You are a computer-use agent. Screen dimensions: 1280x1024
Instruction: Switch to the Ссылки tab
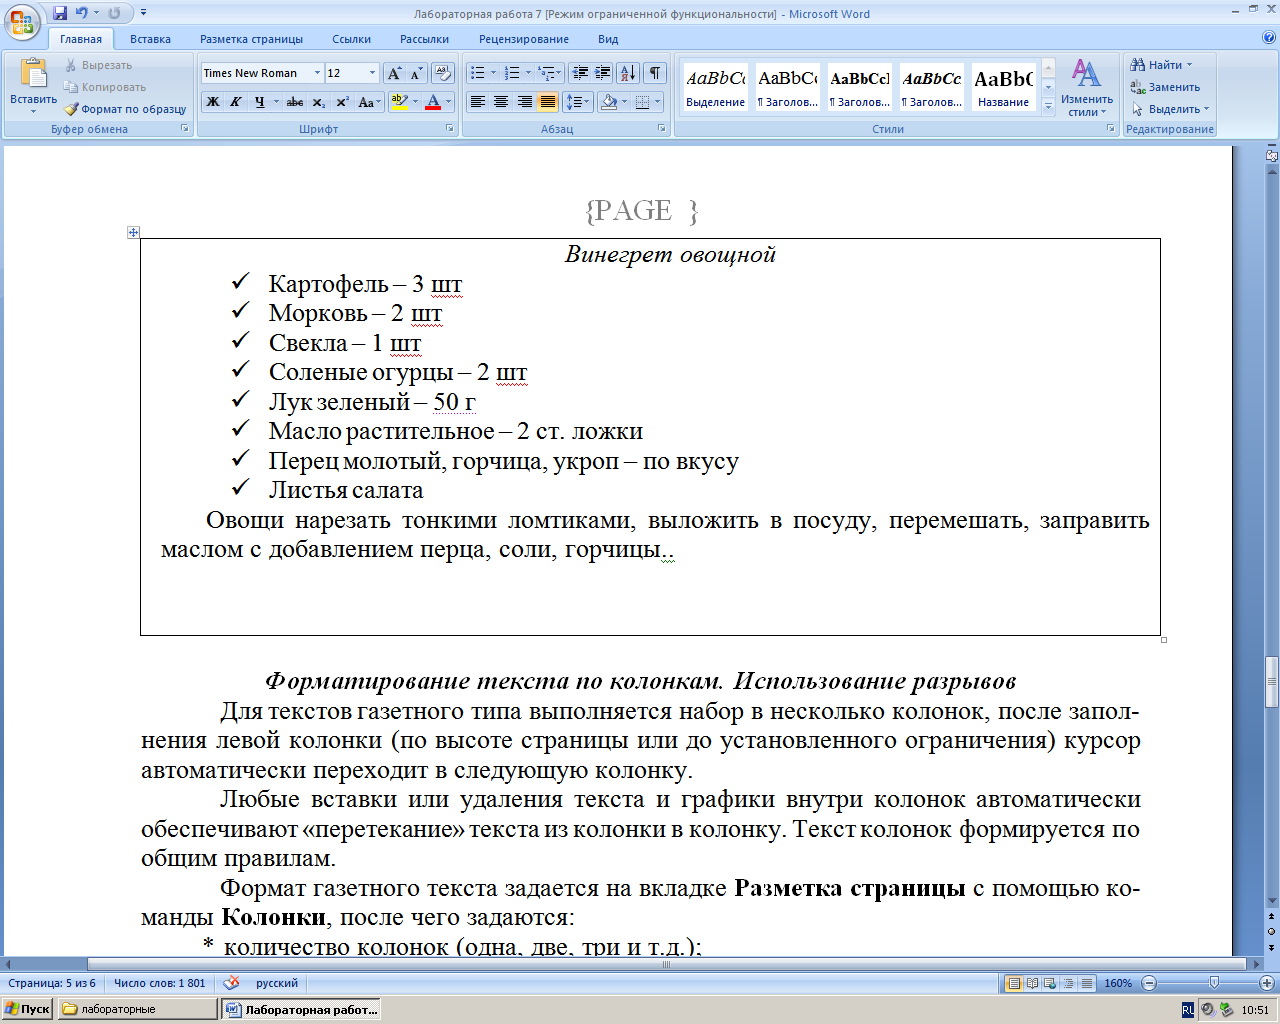click(351, 39)
